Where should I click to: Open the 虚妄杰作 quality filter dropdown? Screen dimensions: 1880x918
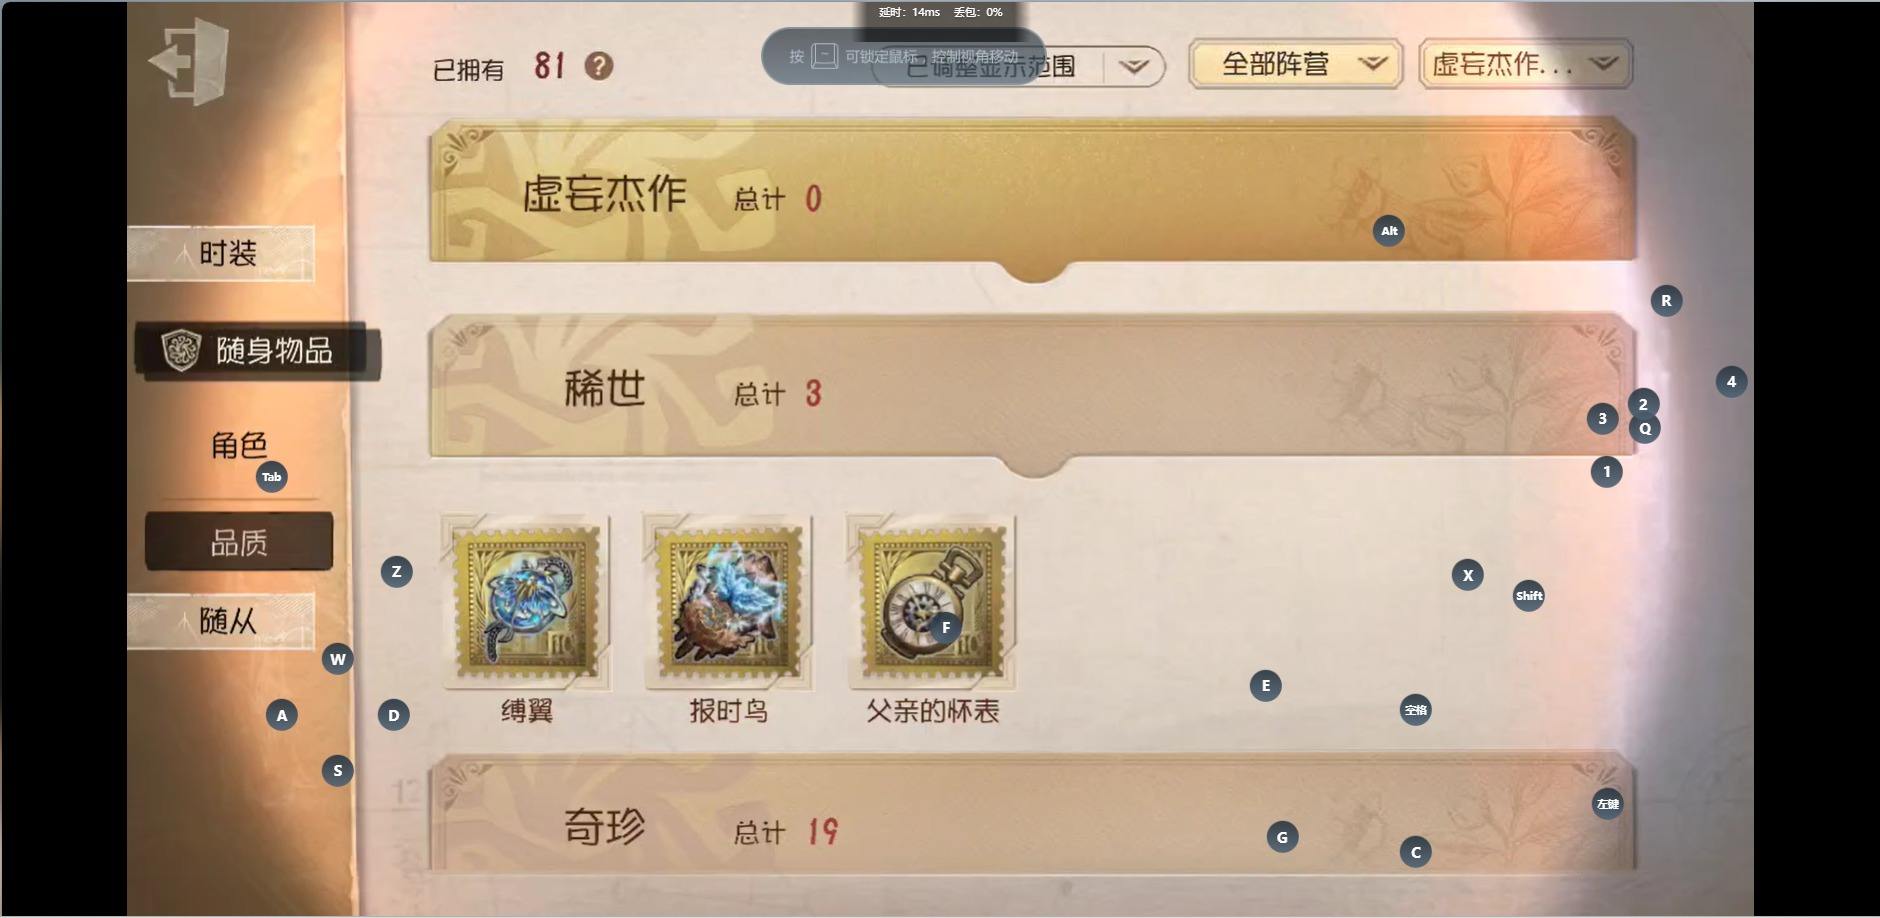pyautogui.click(x=1526, y=65)
